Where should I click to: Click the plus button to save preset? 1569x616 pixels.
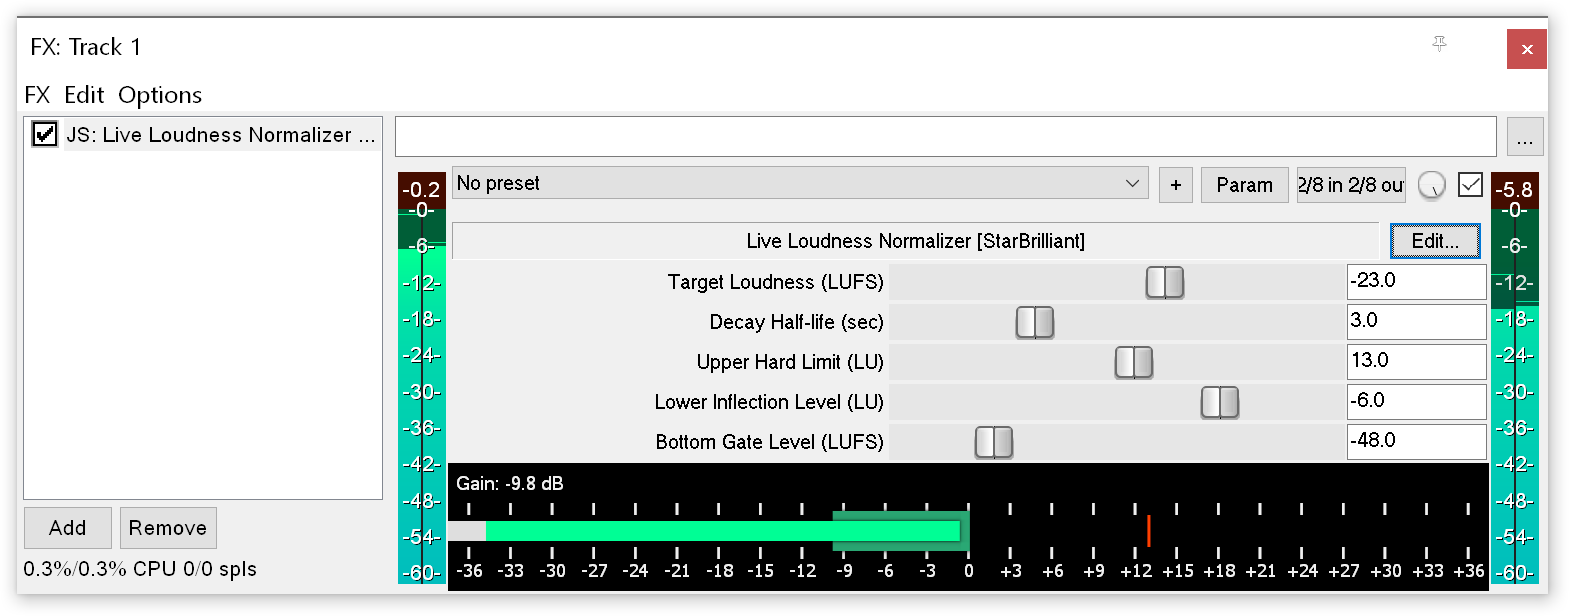click(x=1176, y=185)
